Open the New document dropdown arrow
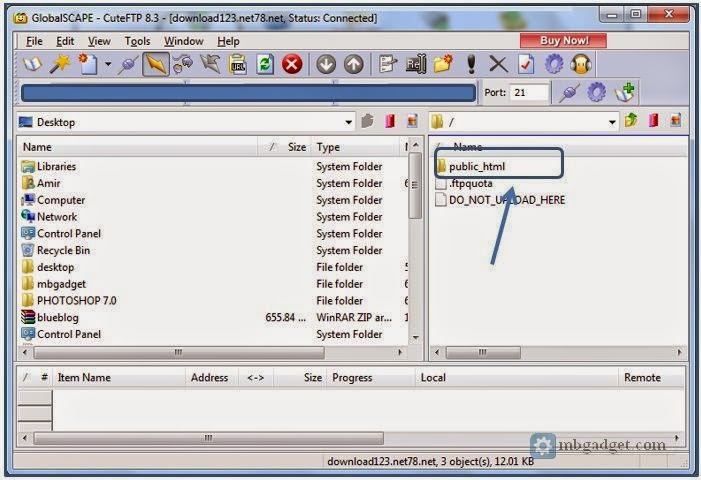This screenshot has height=480, width=701. pyautogui.click(x=108, y=64)
